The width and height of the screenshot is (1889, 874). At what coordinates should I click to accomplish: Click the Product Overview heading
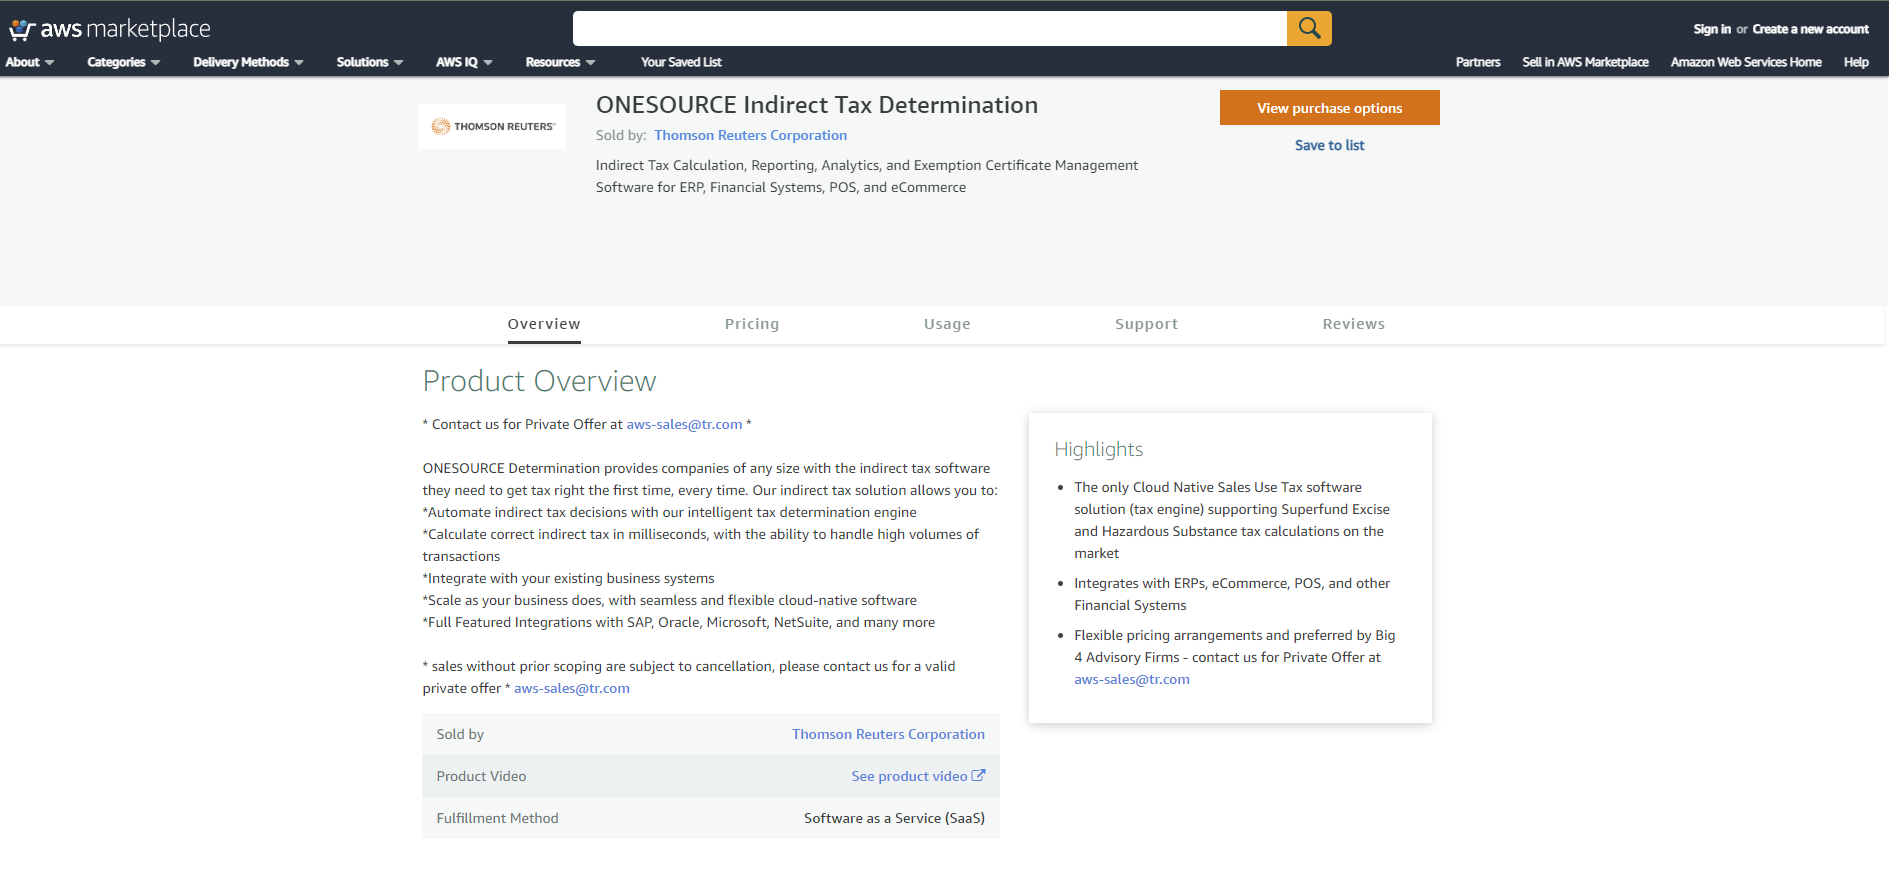[x=539, y=381]
